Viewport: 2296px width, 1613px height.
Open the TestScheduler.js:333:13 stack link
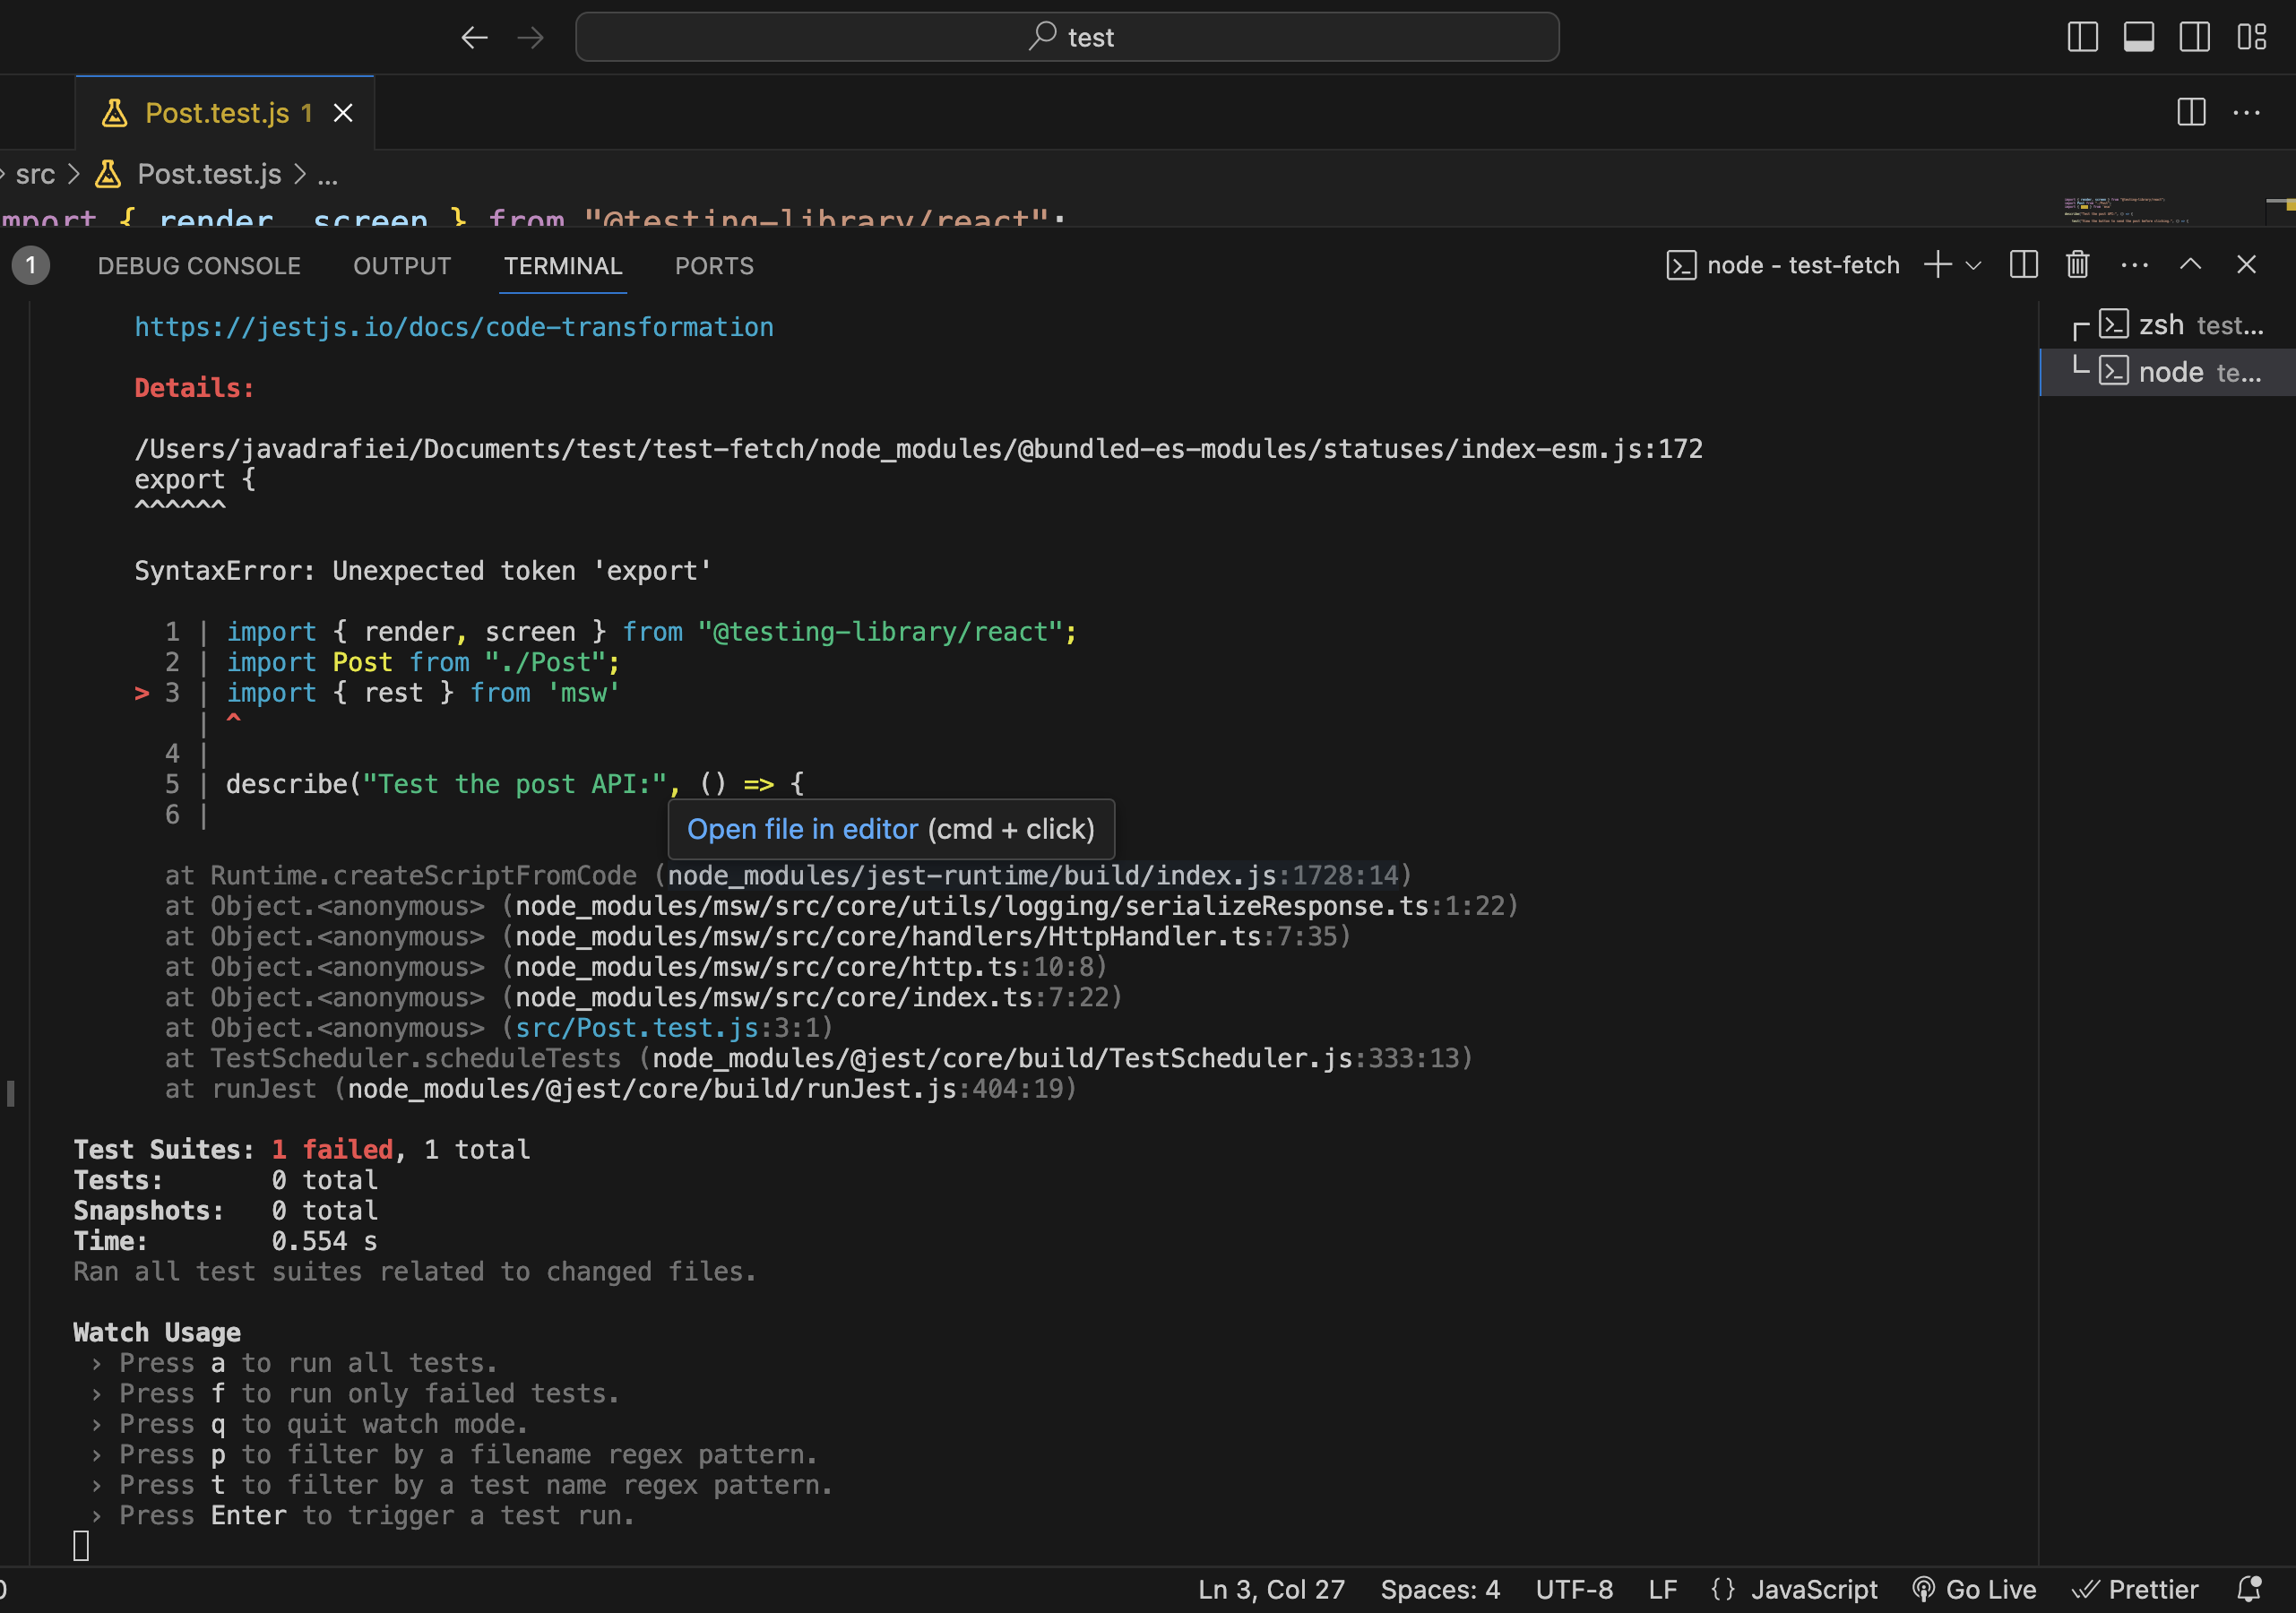pos(1055,1059)
